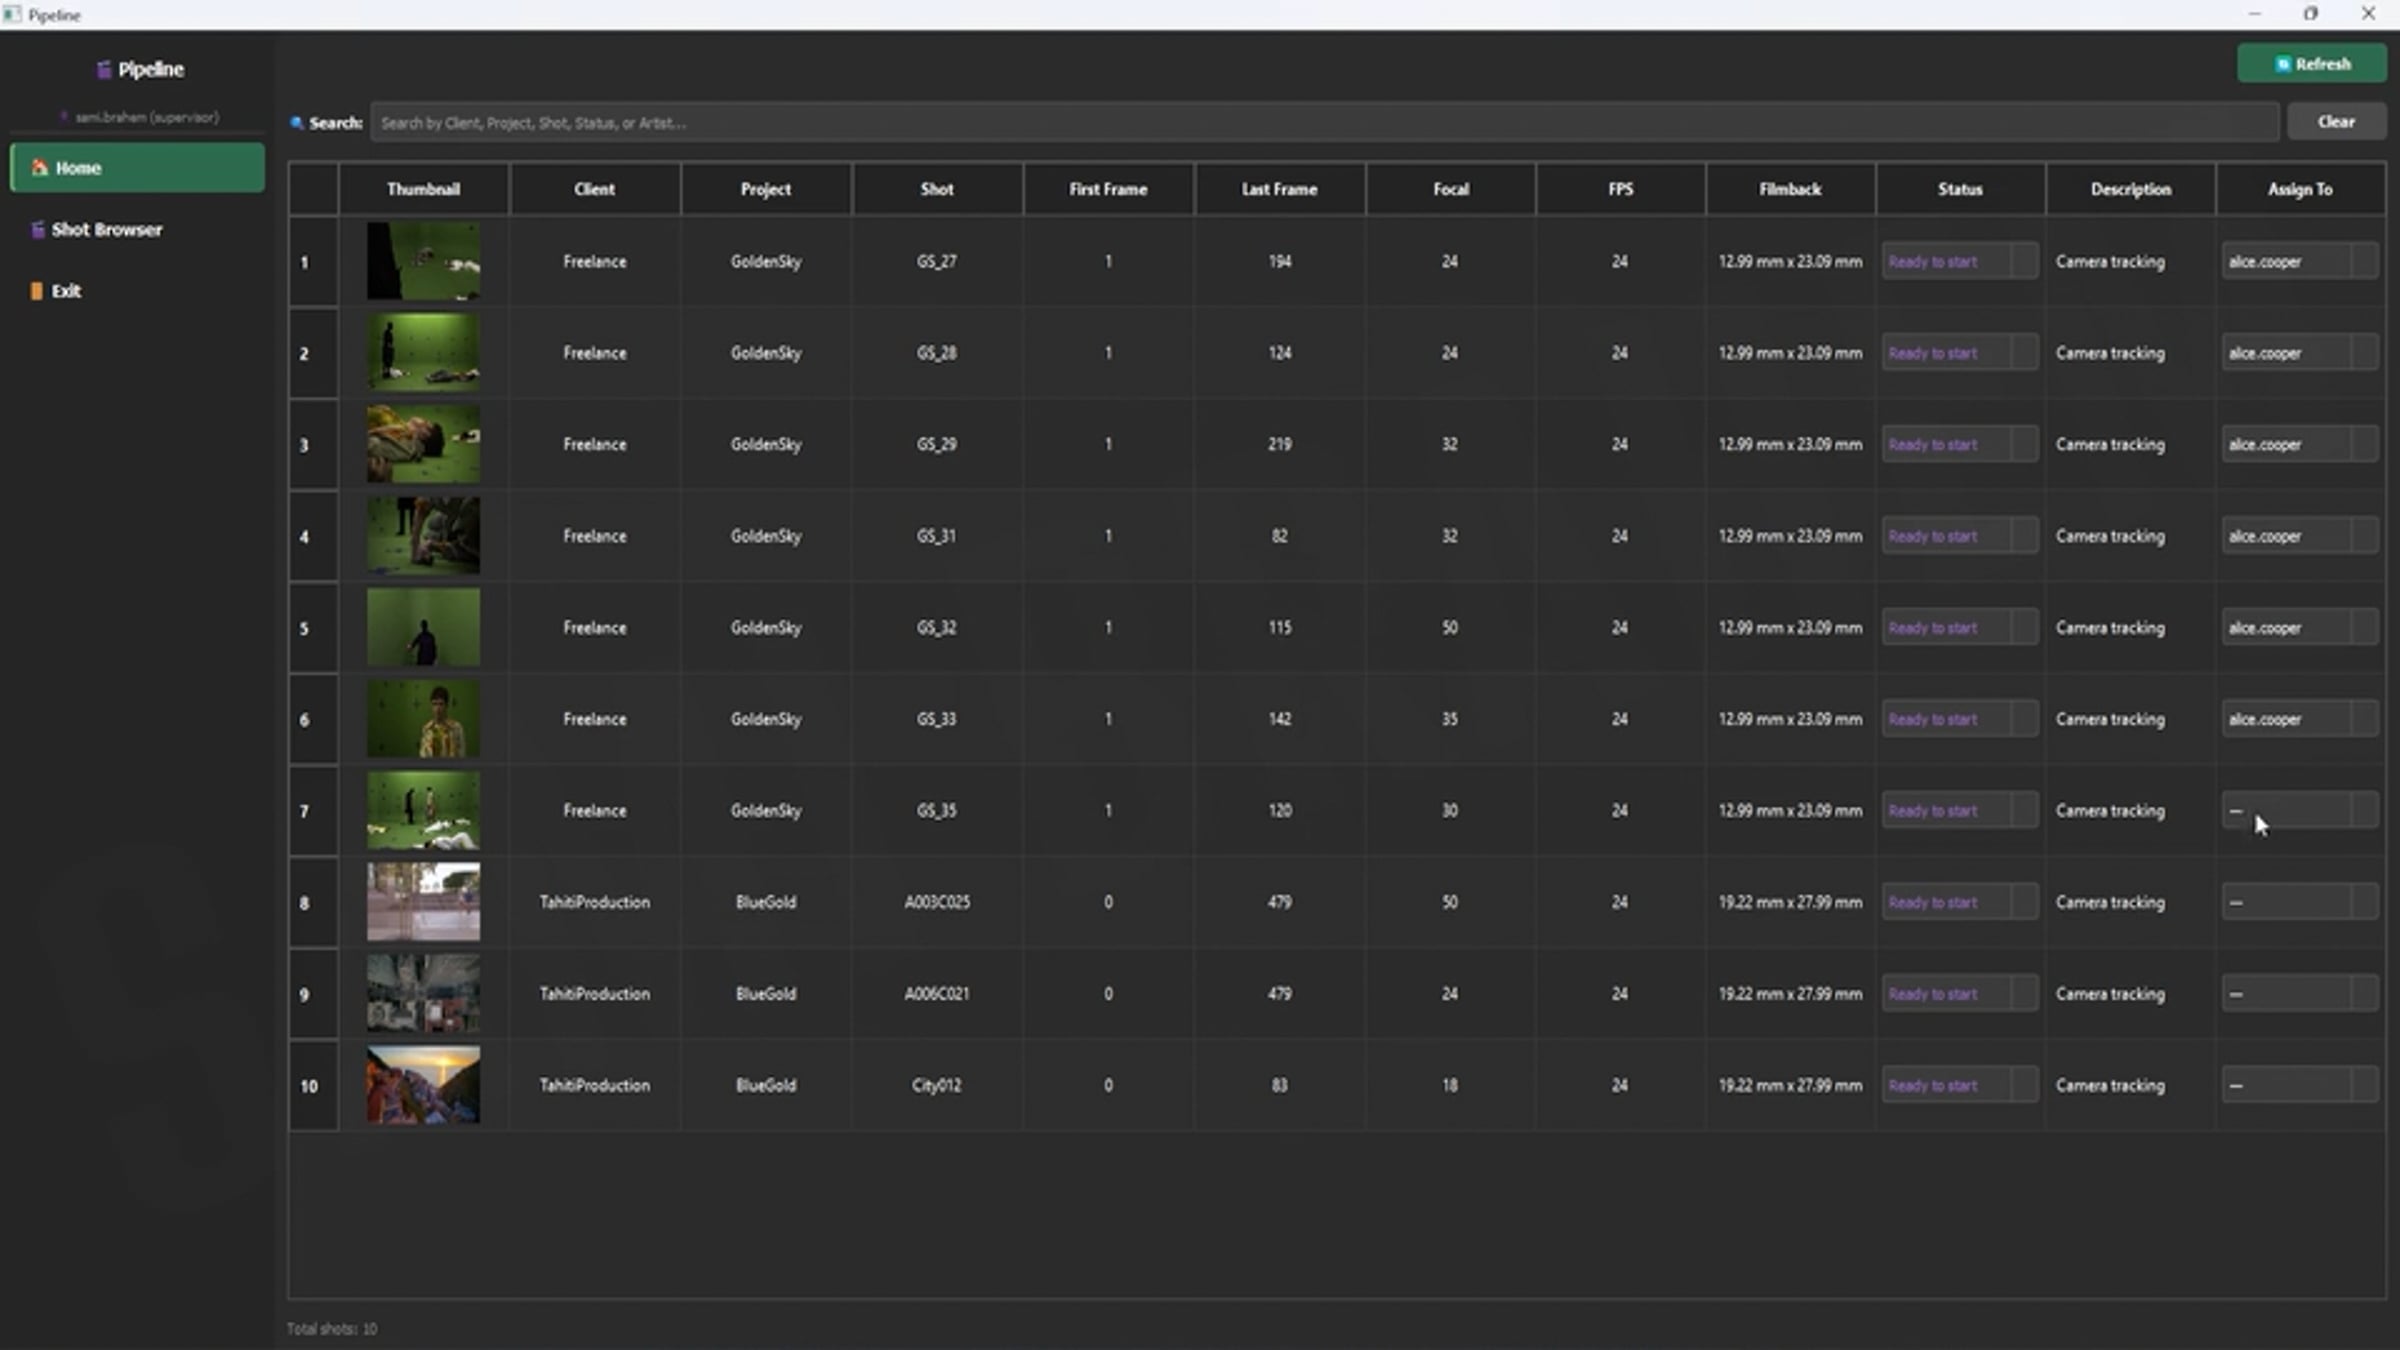The height and width of the screenshot is (1350, 2400).
Task: Open Status dropdown for shot GS_31
Action: click(1960, 536)
